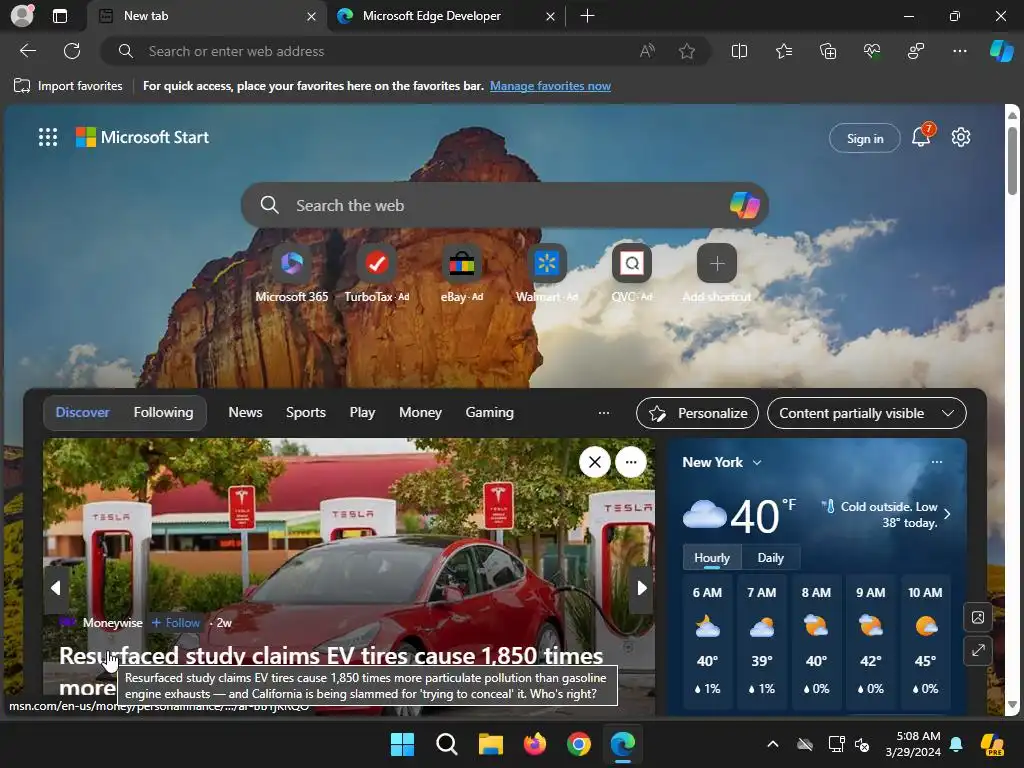Add this page to favorites star

point(686,51)
